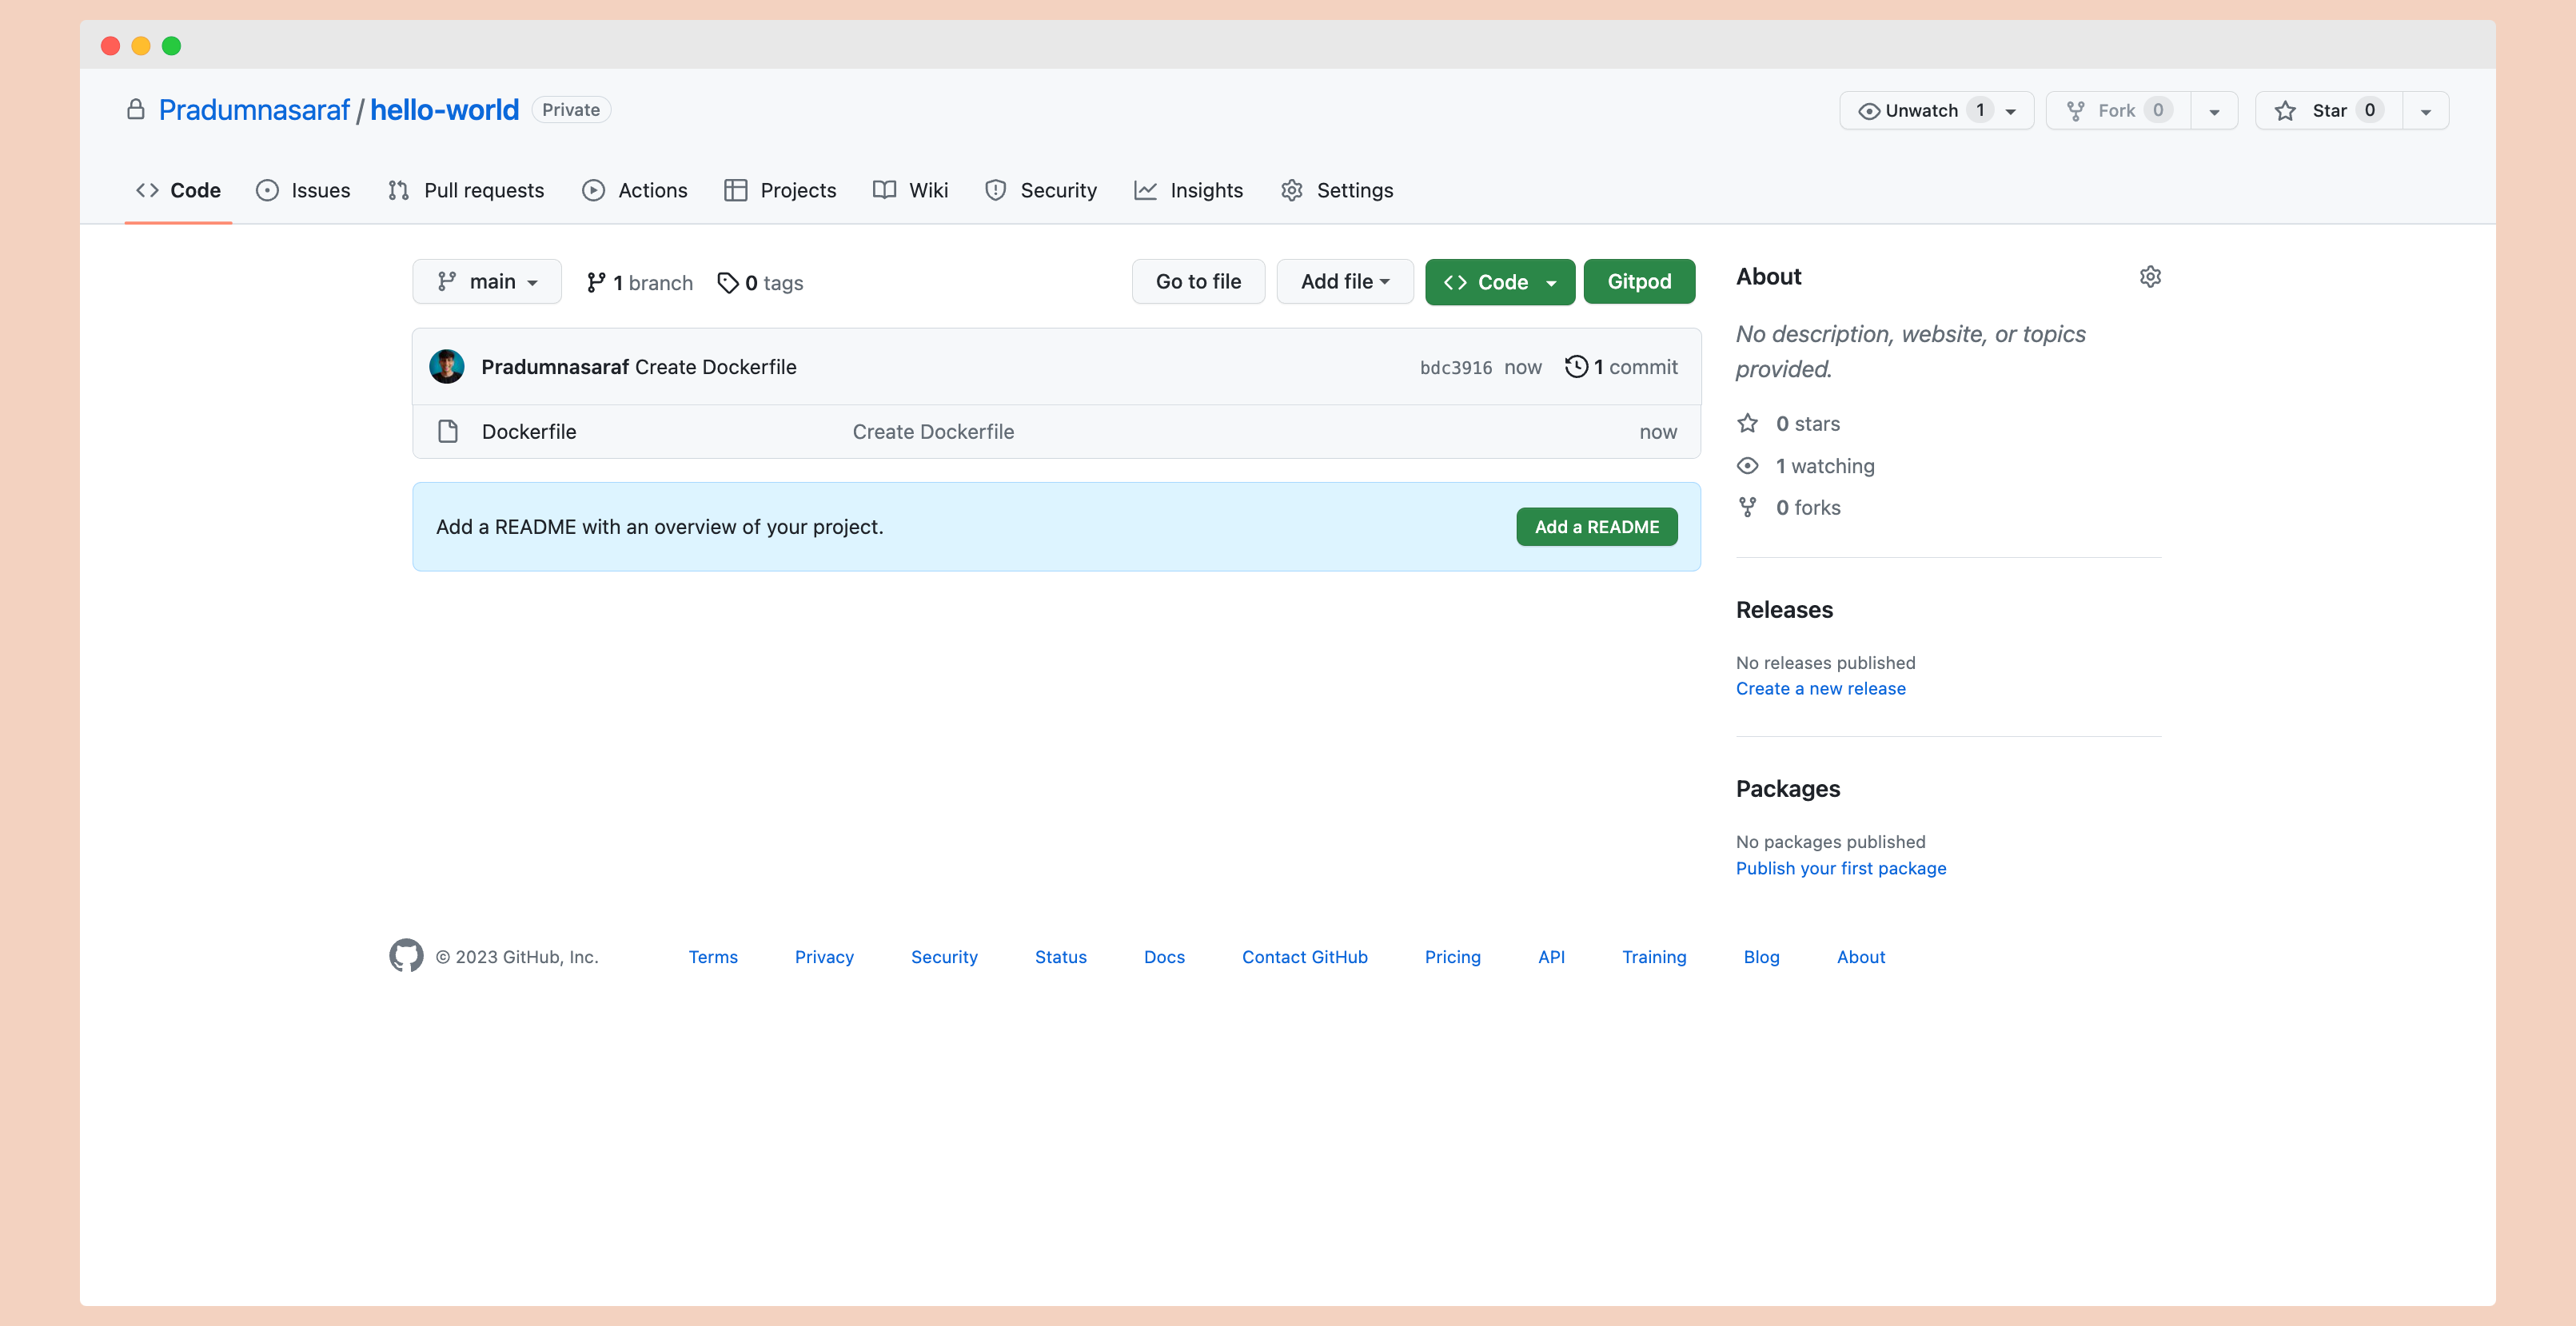
Task: Click the eye icon next to 1 watching
Action: [x=1747, y=466]
